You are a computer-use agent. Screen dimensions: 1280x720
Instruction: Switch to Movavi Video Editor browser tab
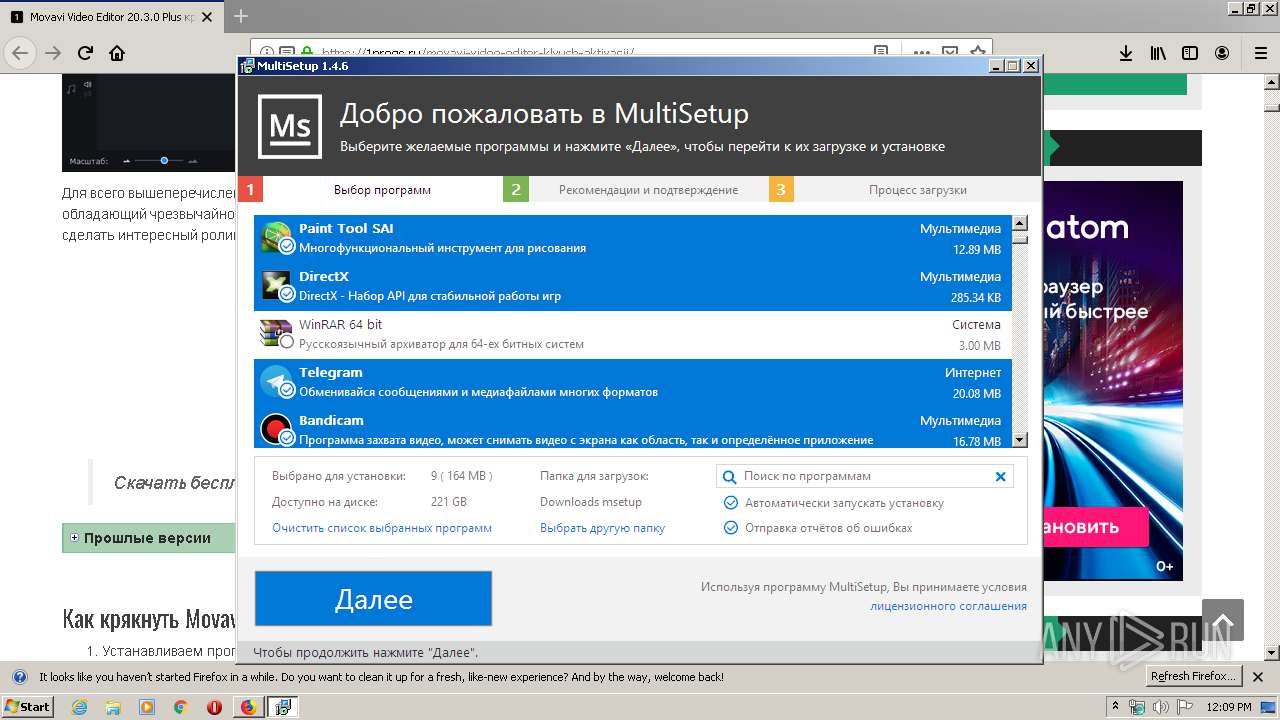pos(111,17)
